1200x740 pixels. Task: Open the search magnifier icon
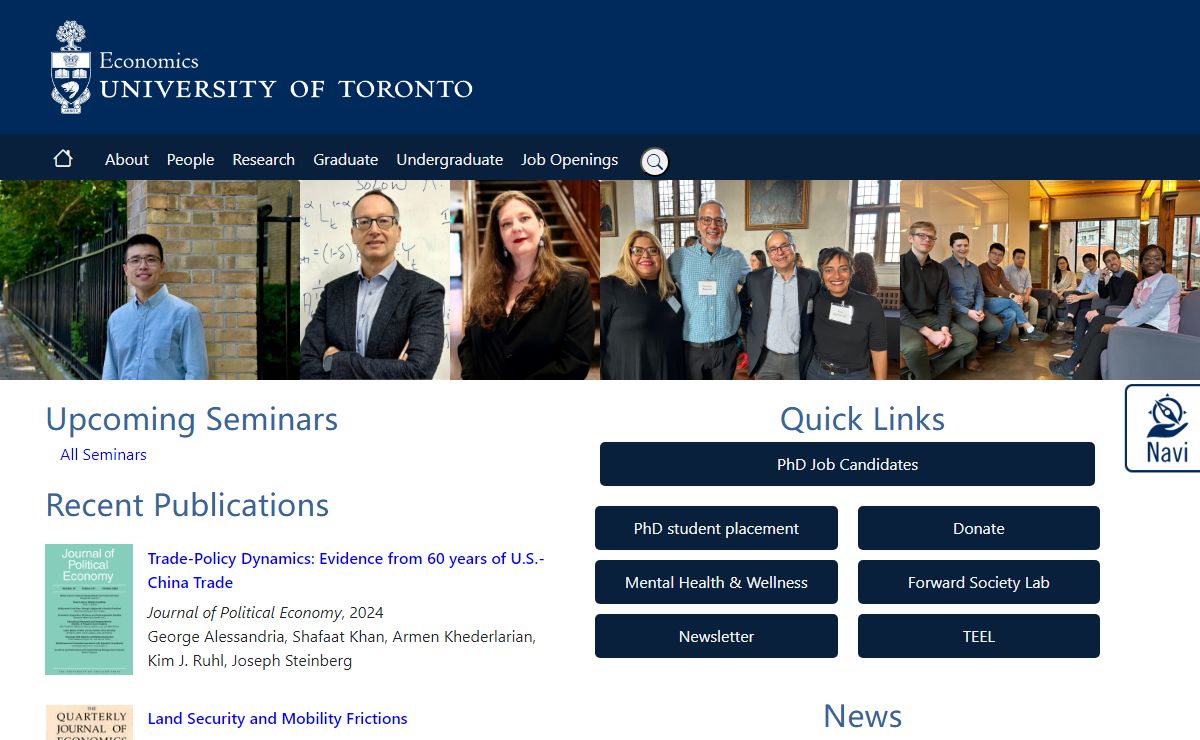pos(654,161)
